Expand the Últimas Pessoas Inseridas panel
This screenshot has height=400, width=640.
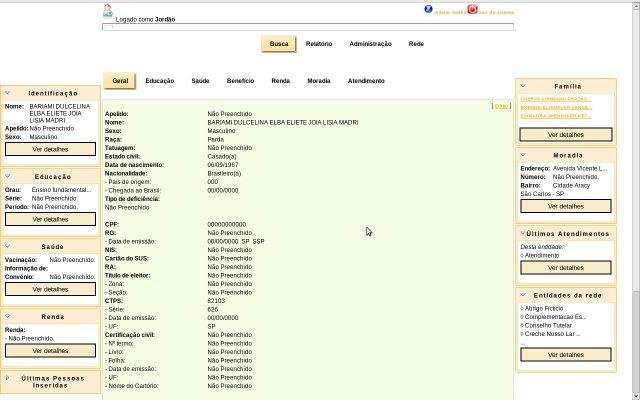tap(7, 378)
